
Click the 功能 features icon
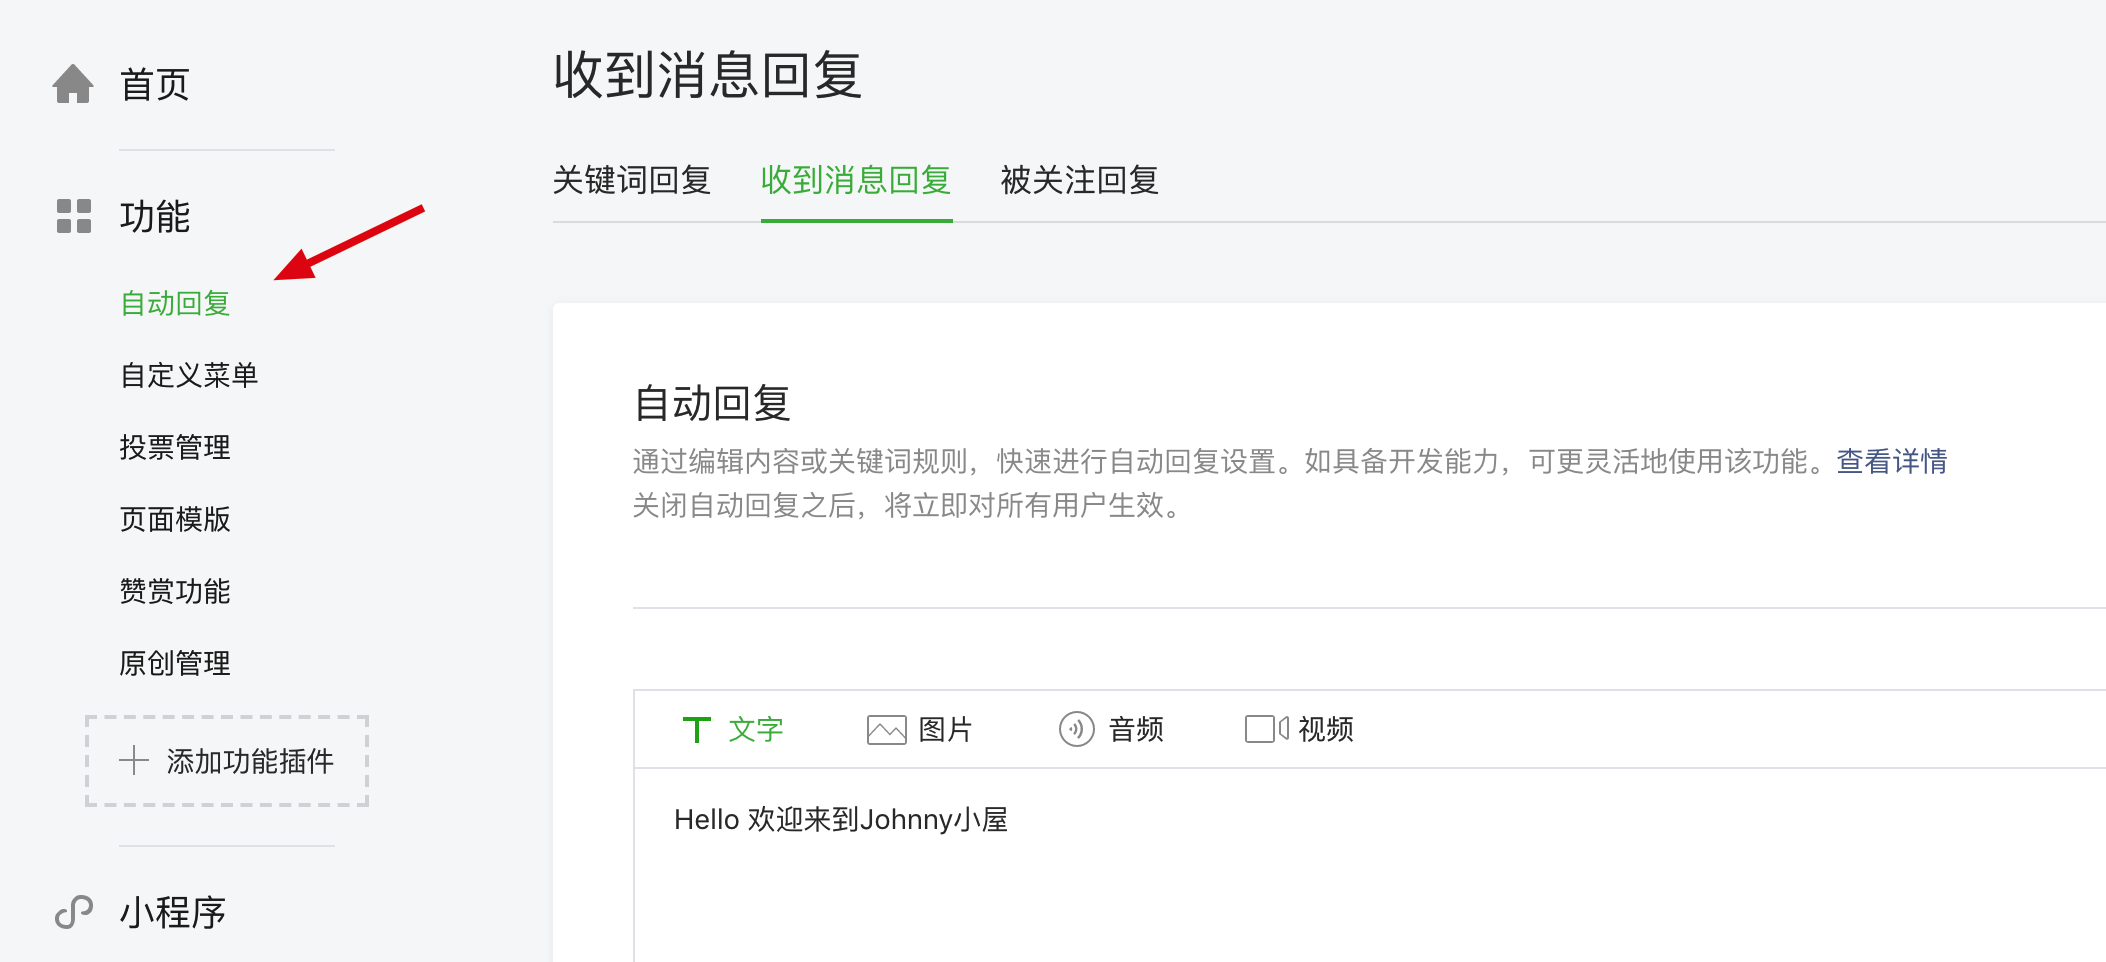point(72,218)
